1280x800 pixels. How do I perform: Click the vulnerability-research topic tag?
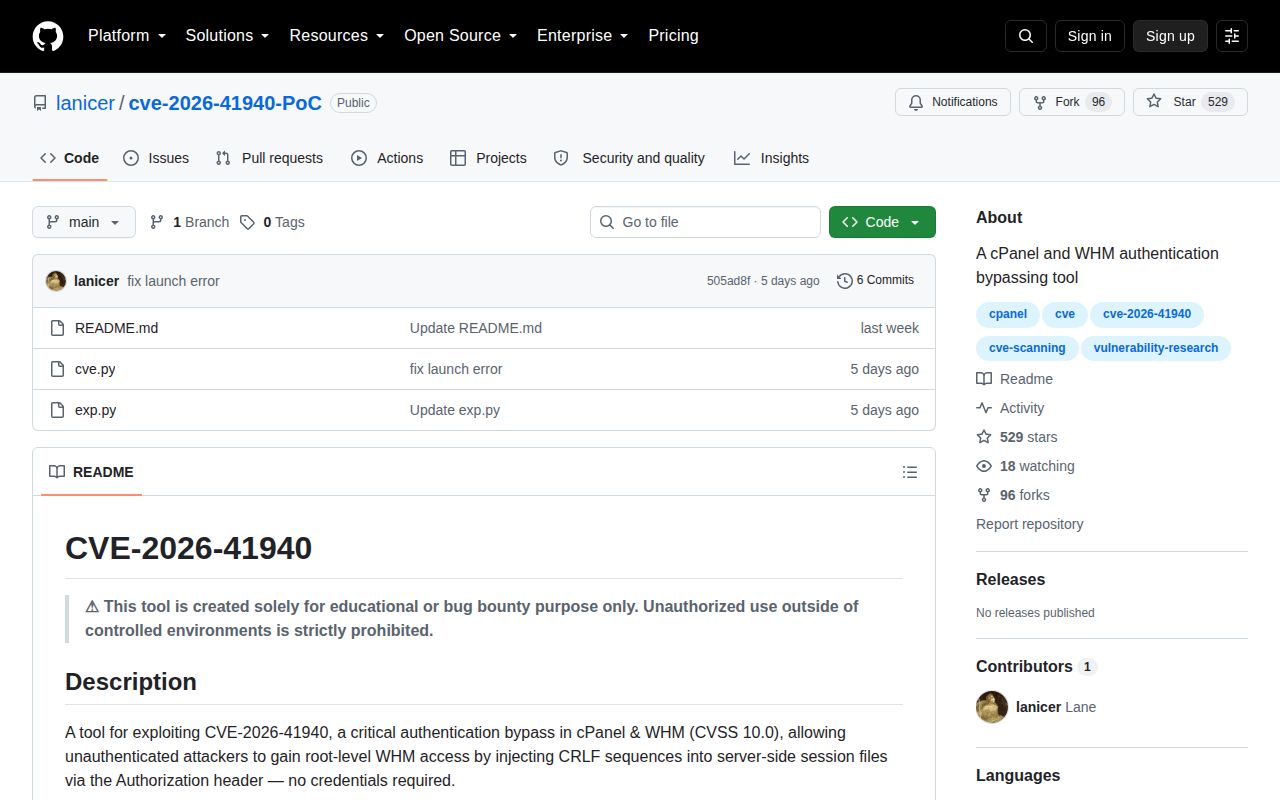tap(1156, 348)
